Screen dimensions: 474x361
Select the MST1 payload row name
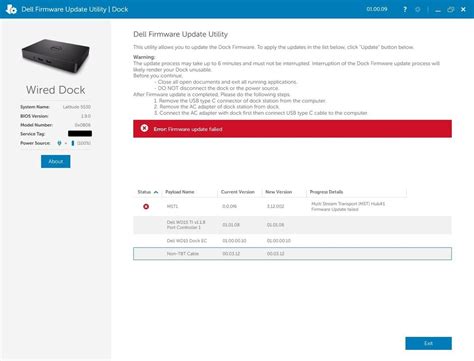pos(172,206)
